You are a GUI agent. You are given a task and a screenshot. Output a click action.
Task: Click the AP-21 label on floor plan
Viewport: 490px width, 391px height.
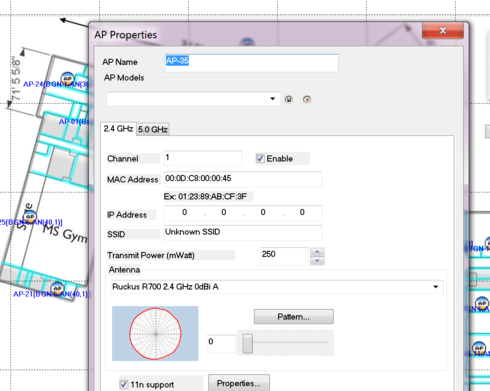tap(50, 294)
